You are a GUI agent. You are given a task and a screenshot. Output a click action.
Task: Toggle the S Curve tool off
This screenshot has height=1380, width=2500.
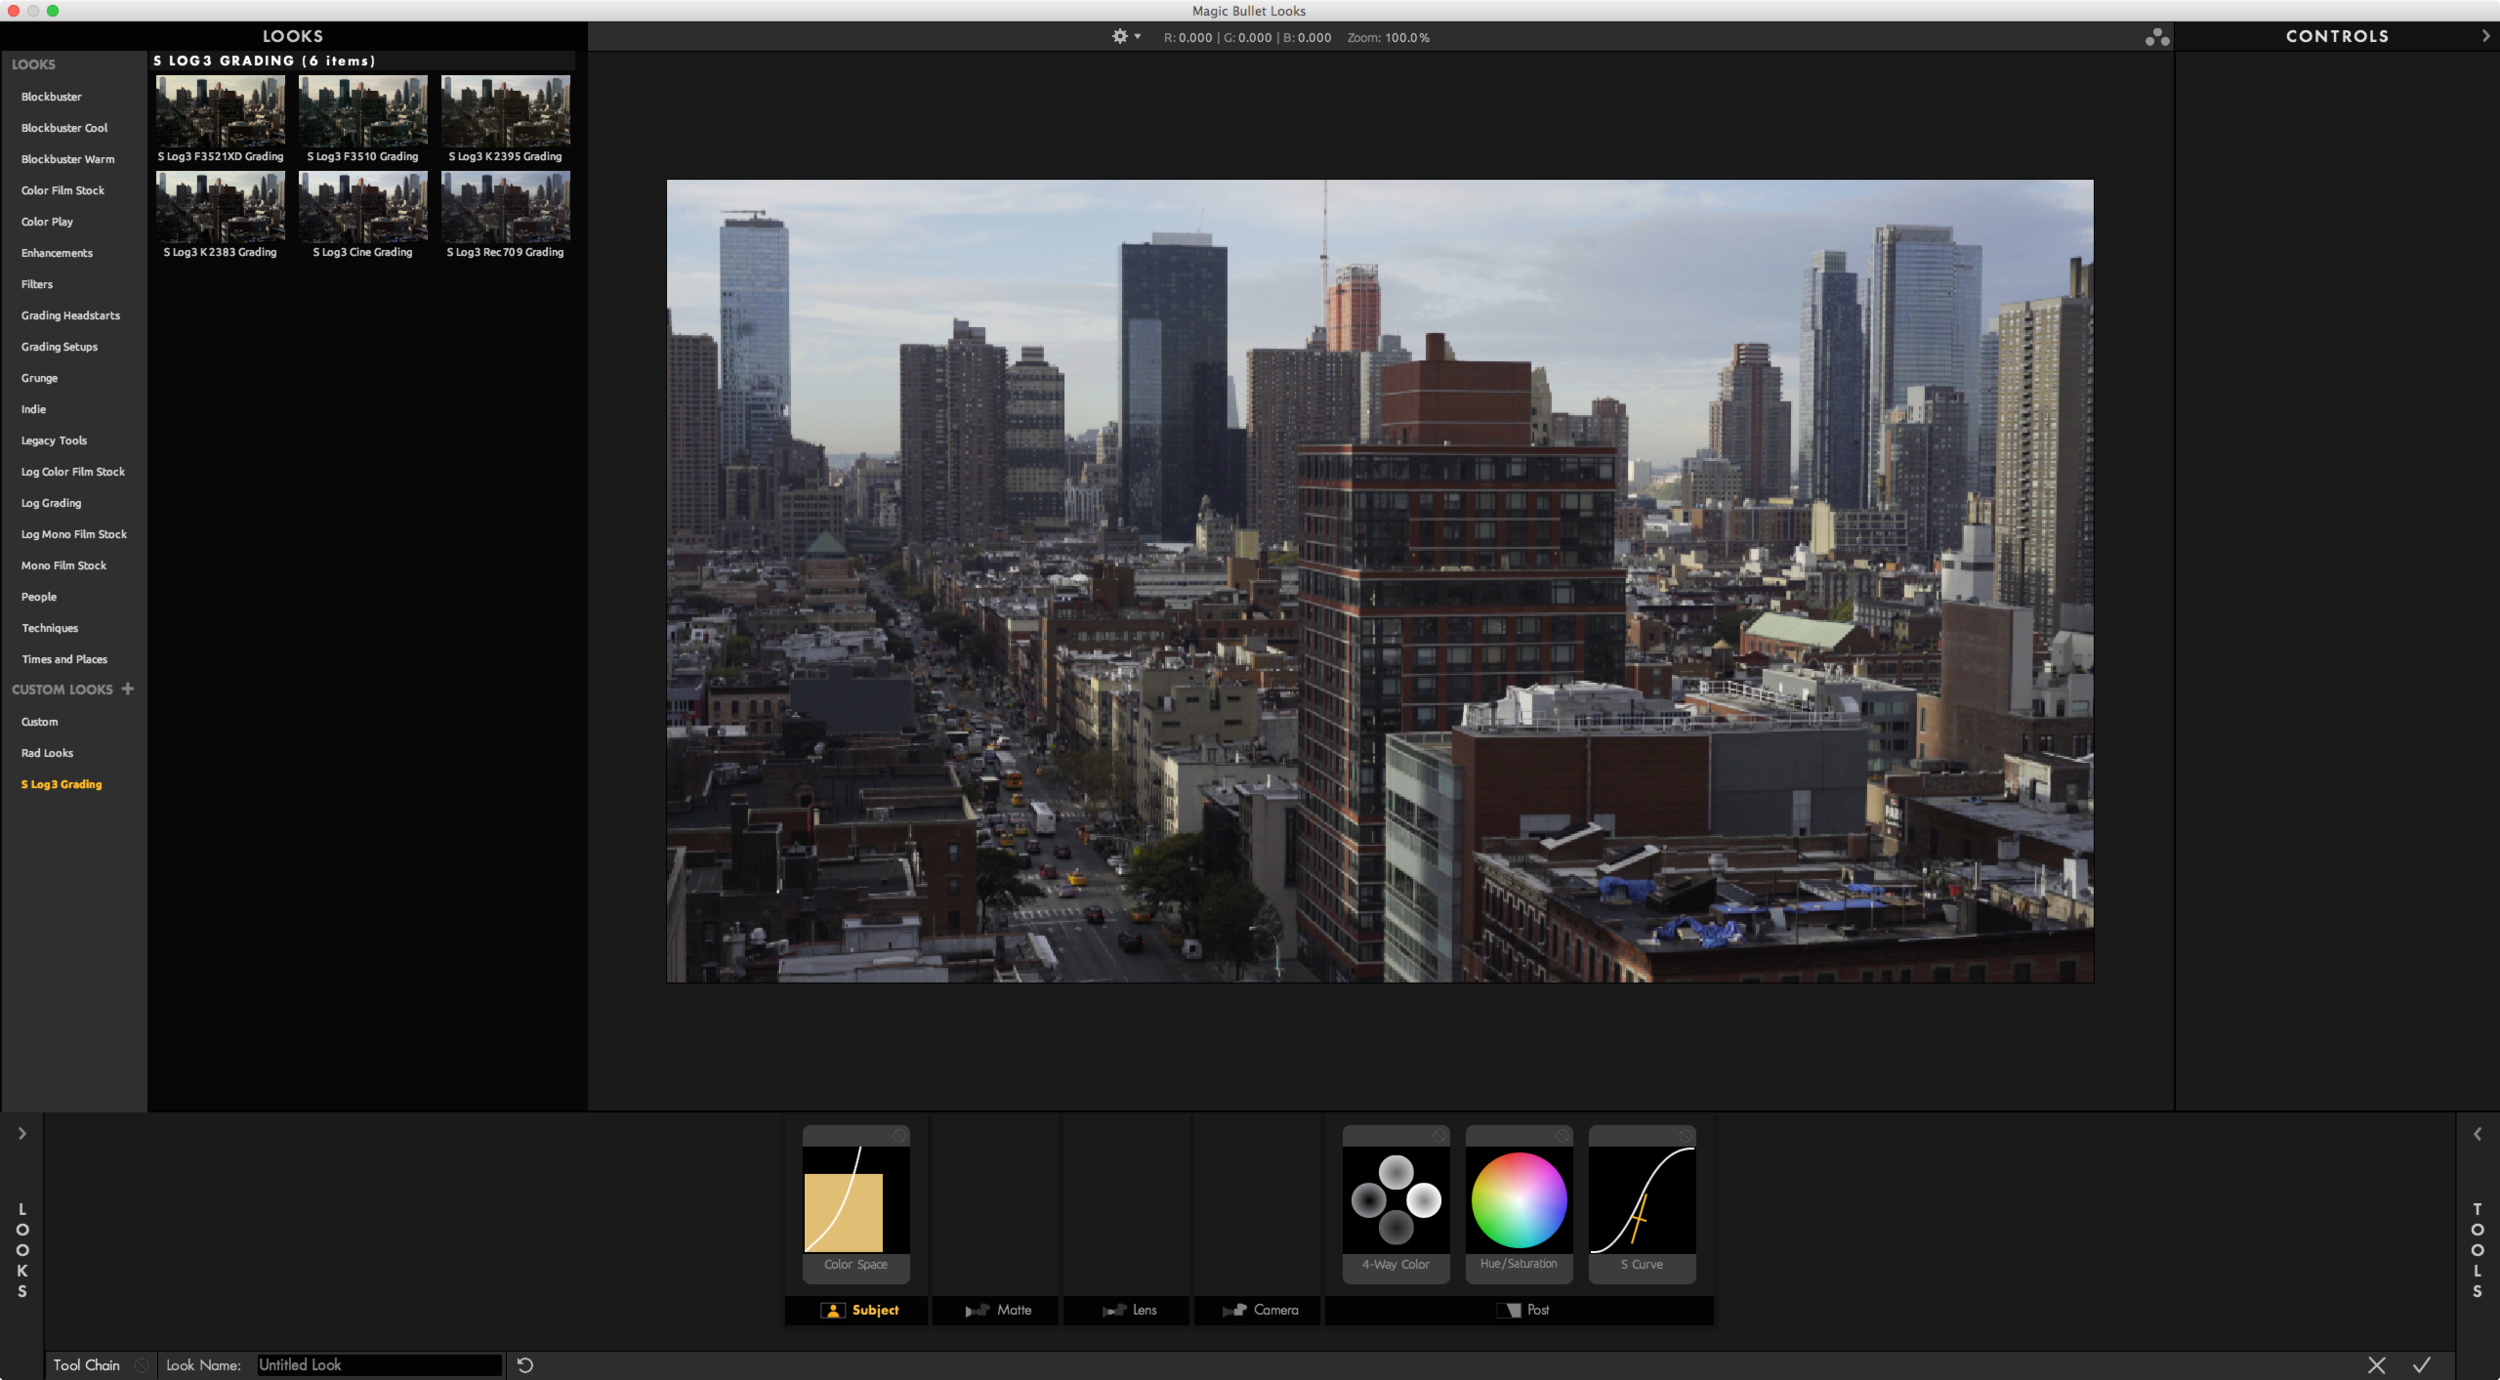[x=1685, y=1136]
